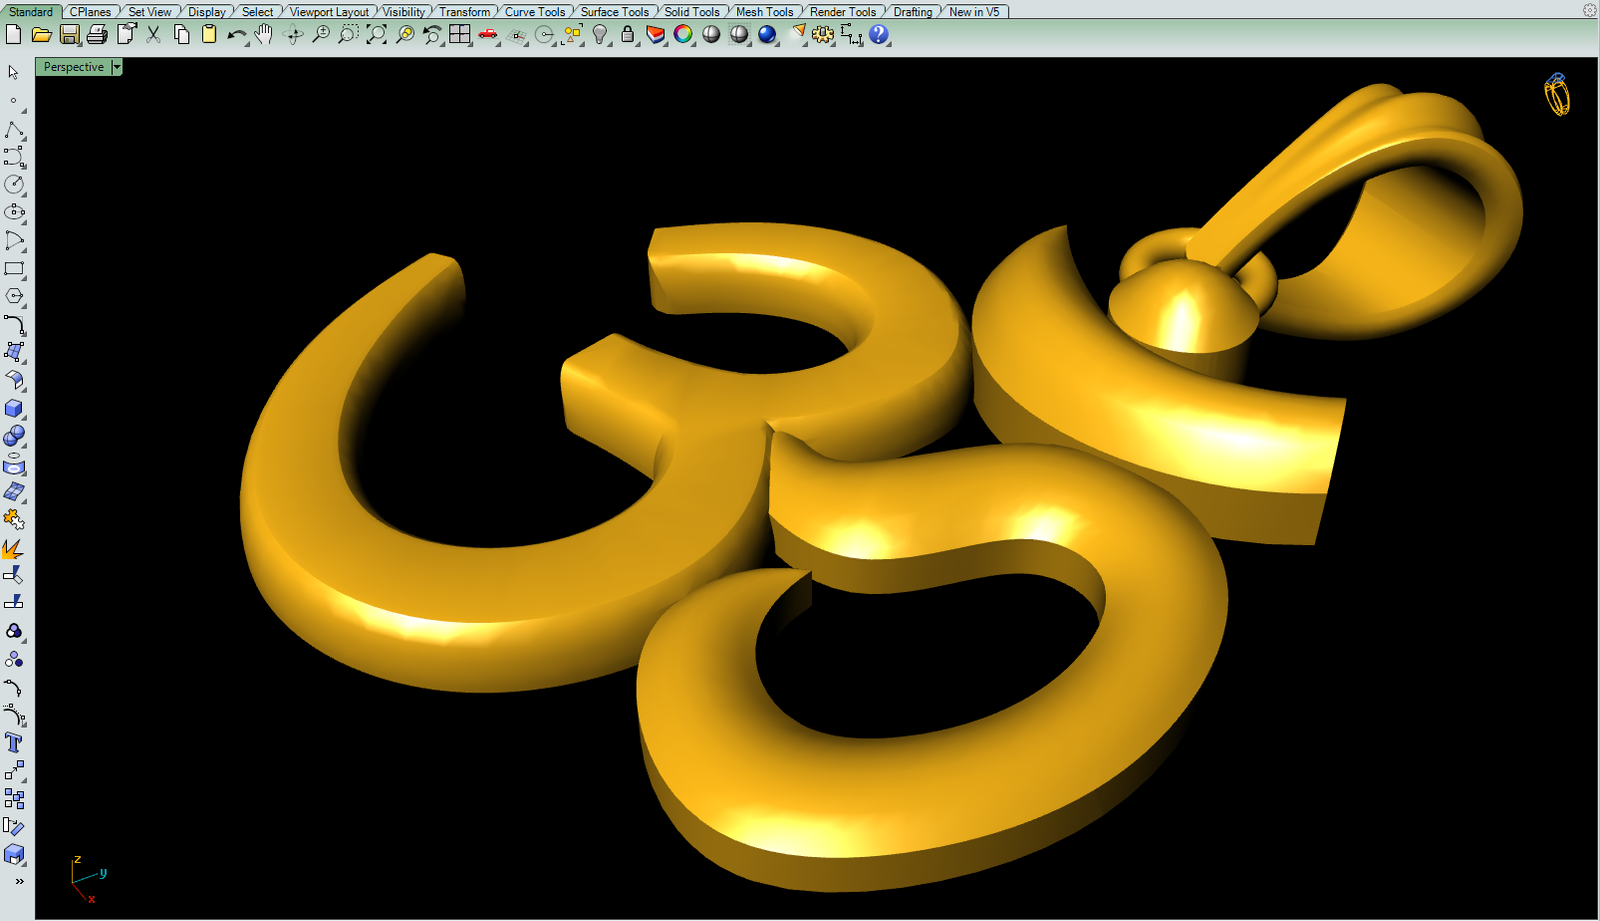Viewport: 1600px width, 921px height.
Task: Select the Group objects tool
Action: pos(14,631)
